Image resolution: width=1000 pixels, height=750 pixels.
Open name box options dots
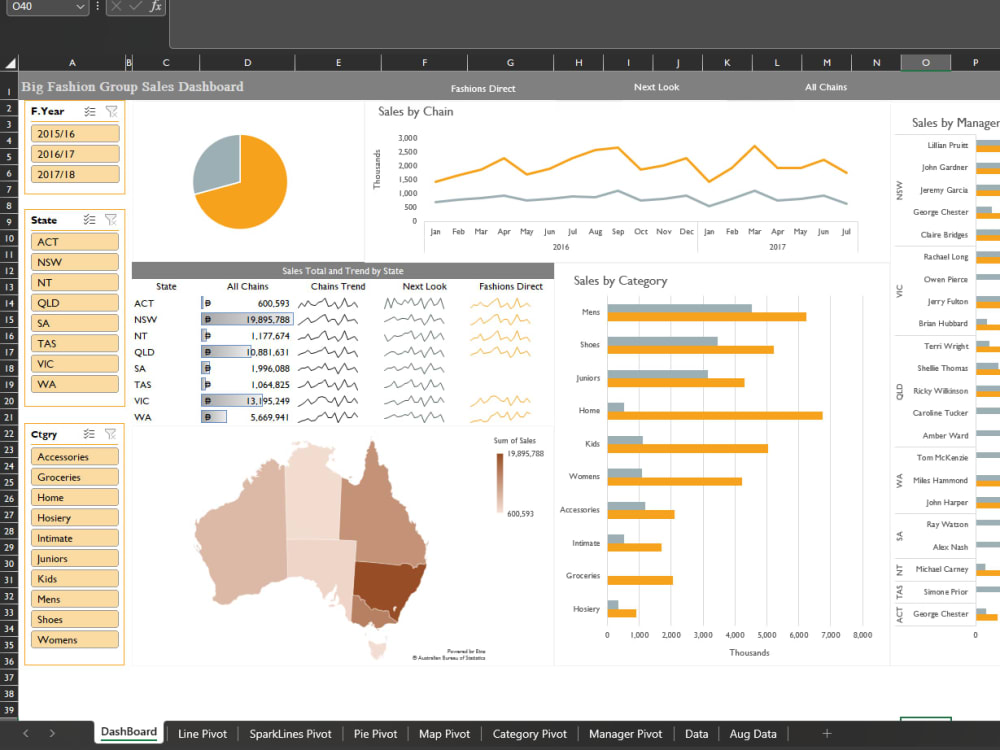pos(98,6)
